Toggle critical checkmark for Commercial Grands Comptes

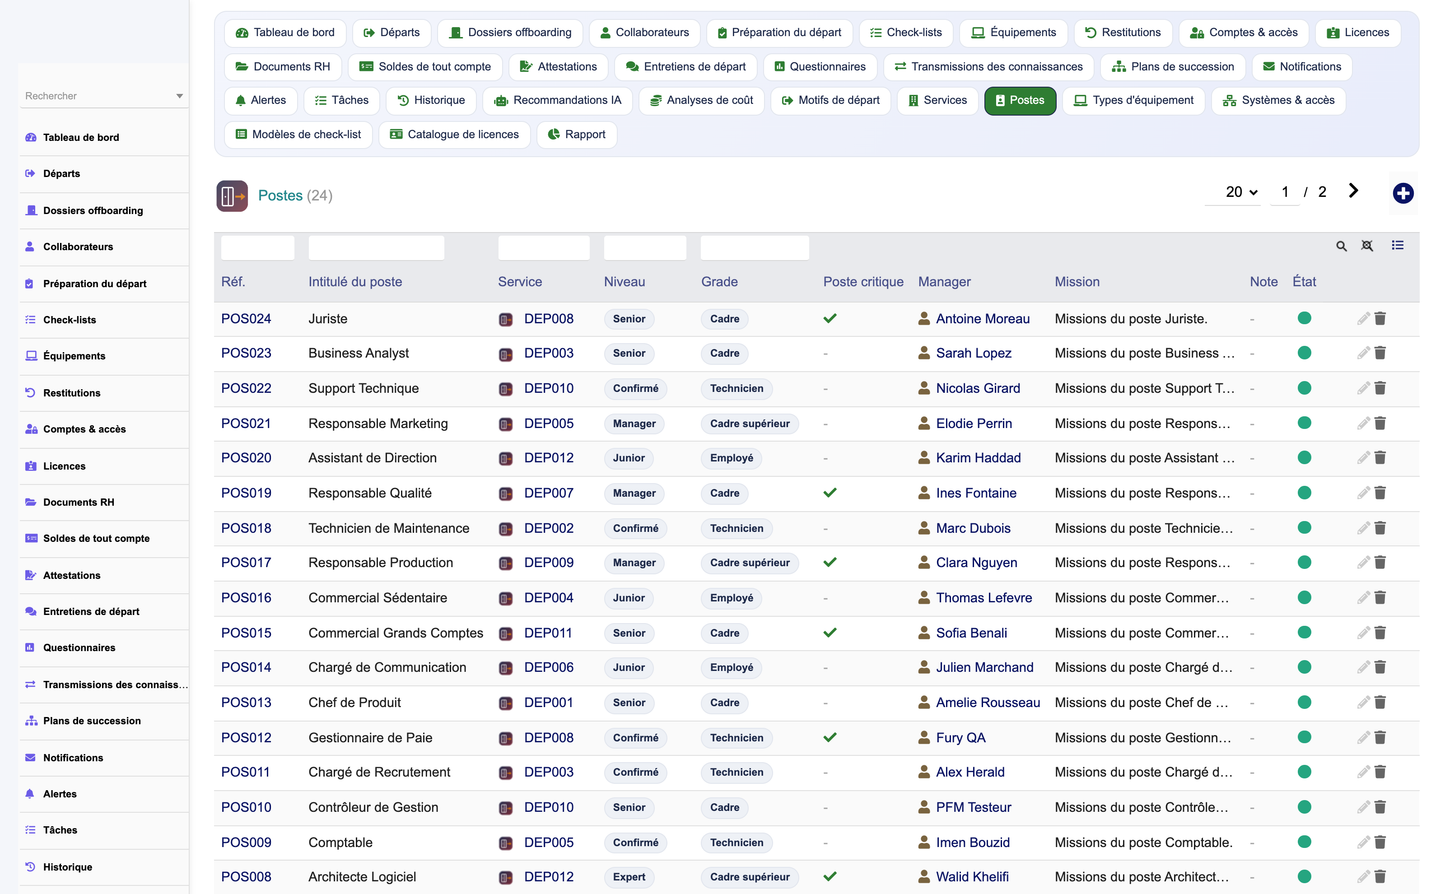point(830,632)
